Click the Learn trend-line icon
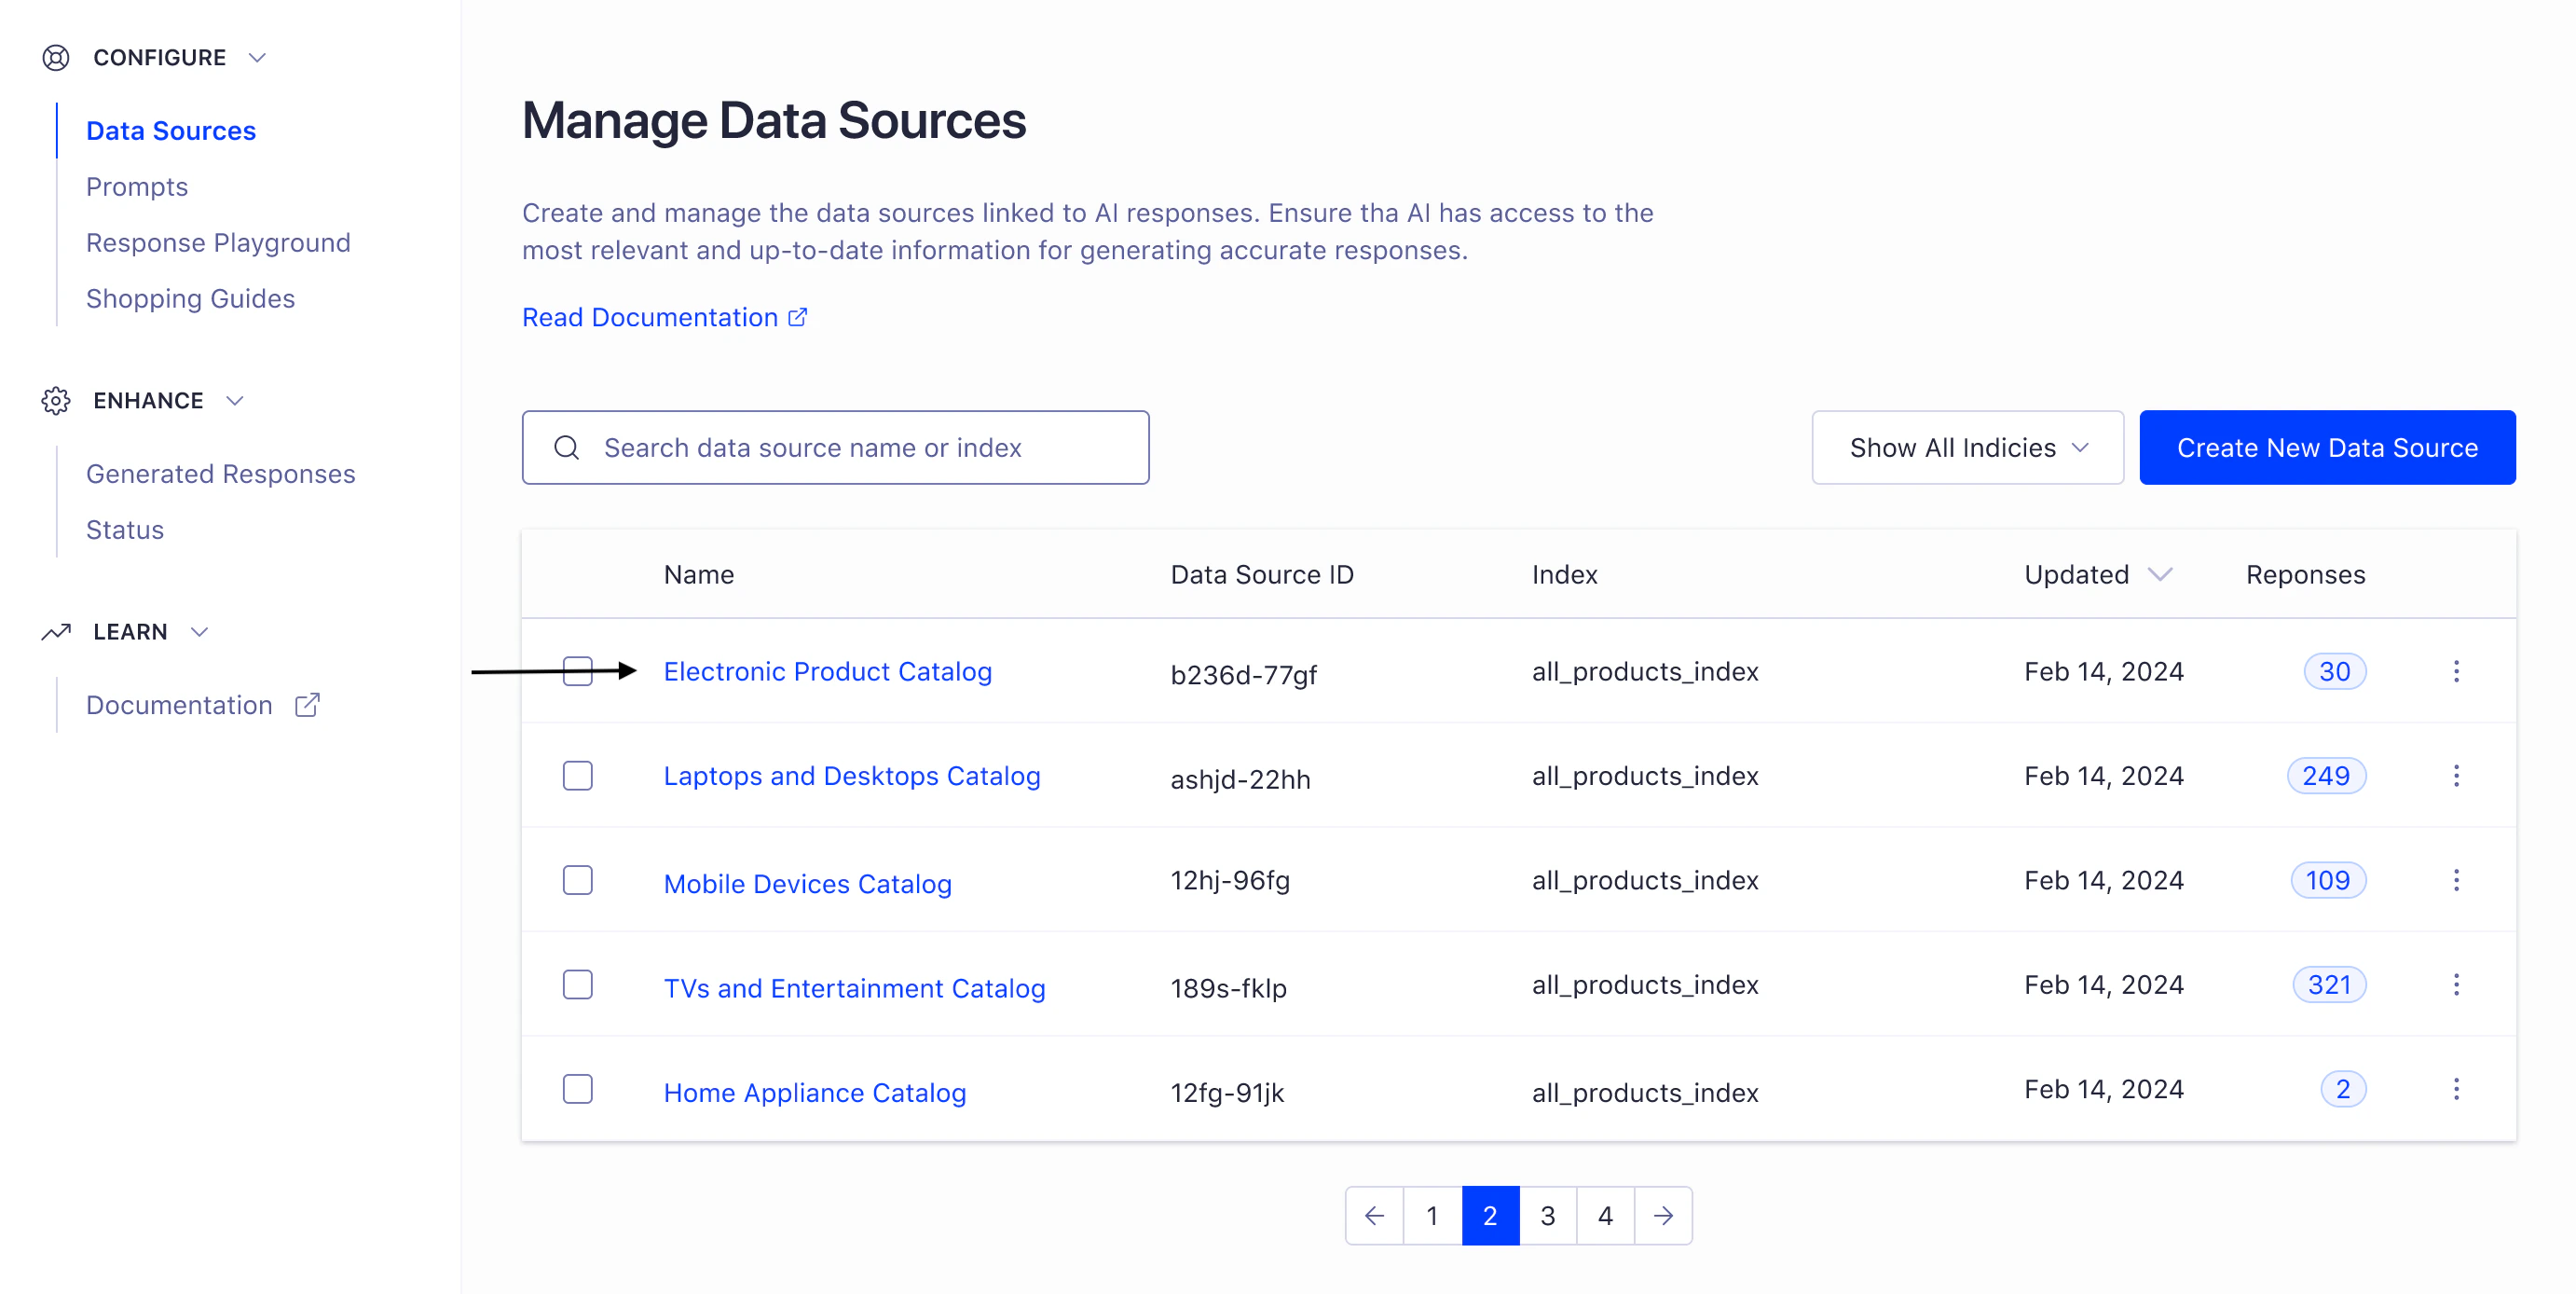The height and width of the screenshot is (1294, 2576). click(x=56, y=632)
